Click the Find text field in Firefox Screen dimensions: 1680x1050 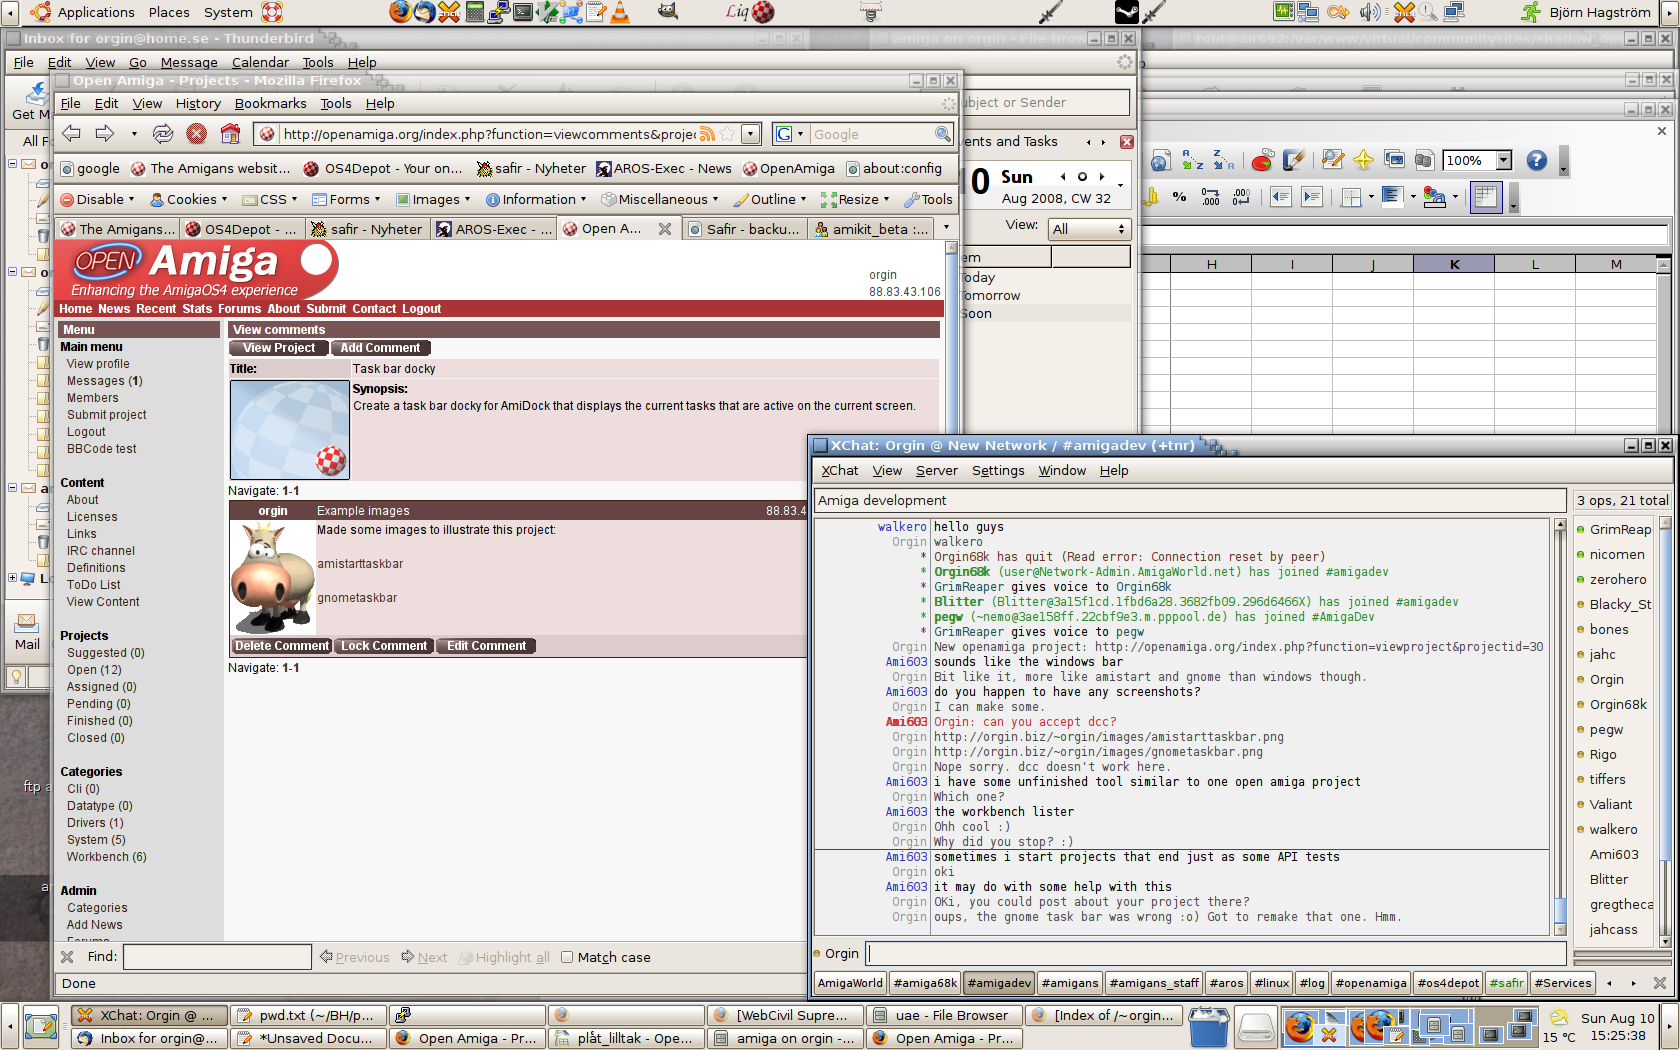coord(217,957)
